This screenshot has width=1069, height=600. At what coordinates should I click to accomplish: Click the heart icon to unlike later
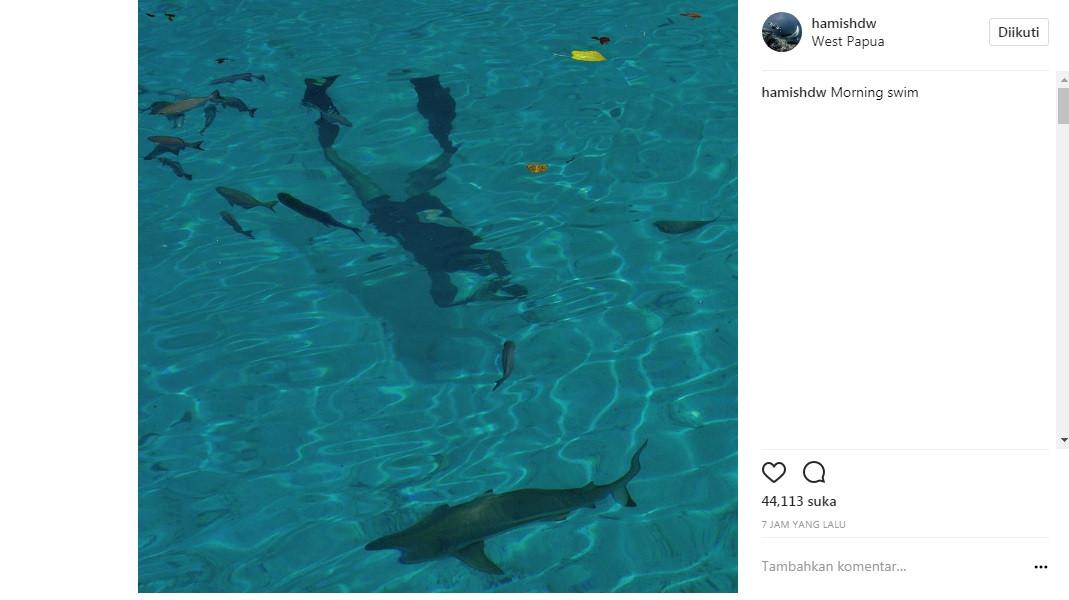[773, 471]
